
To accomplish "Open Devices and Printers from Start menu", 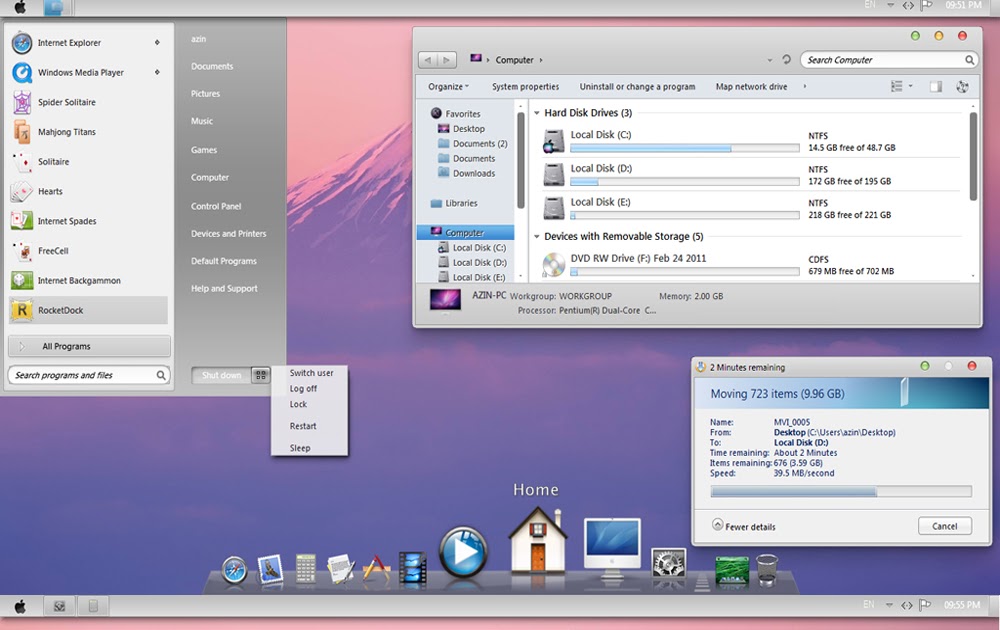I will pos(228,234).
